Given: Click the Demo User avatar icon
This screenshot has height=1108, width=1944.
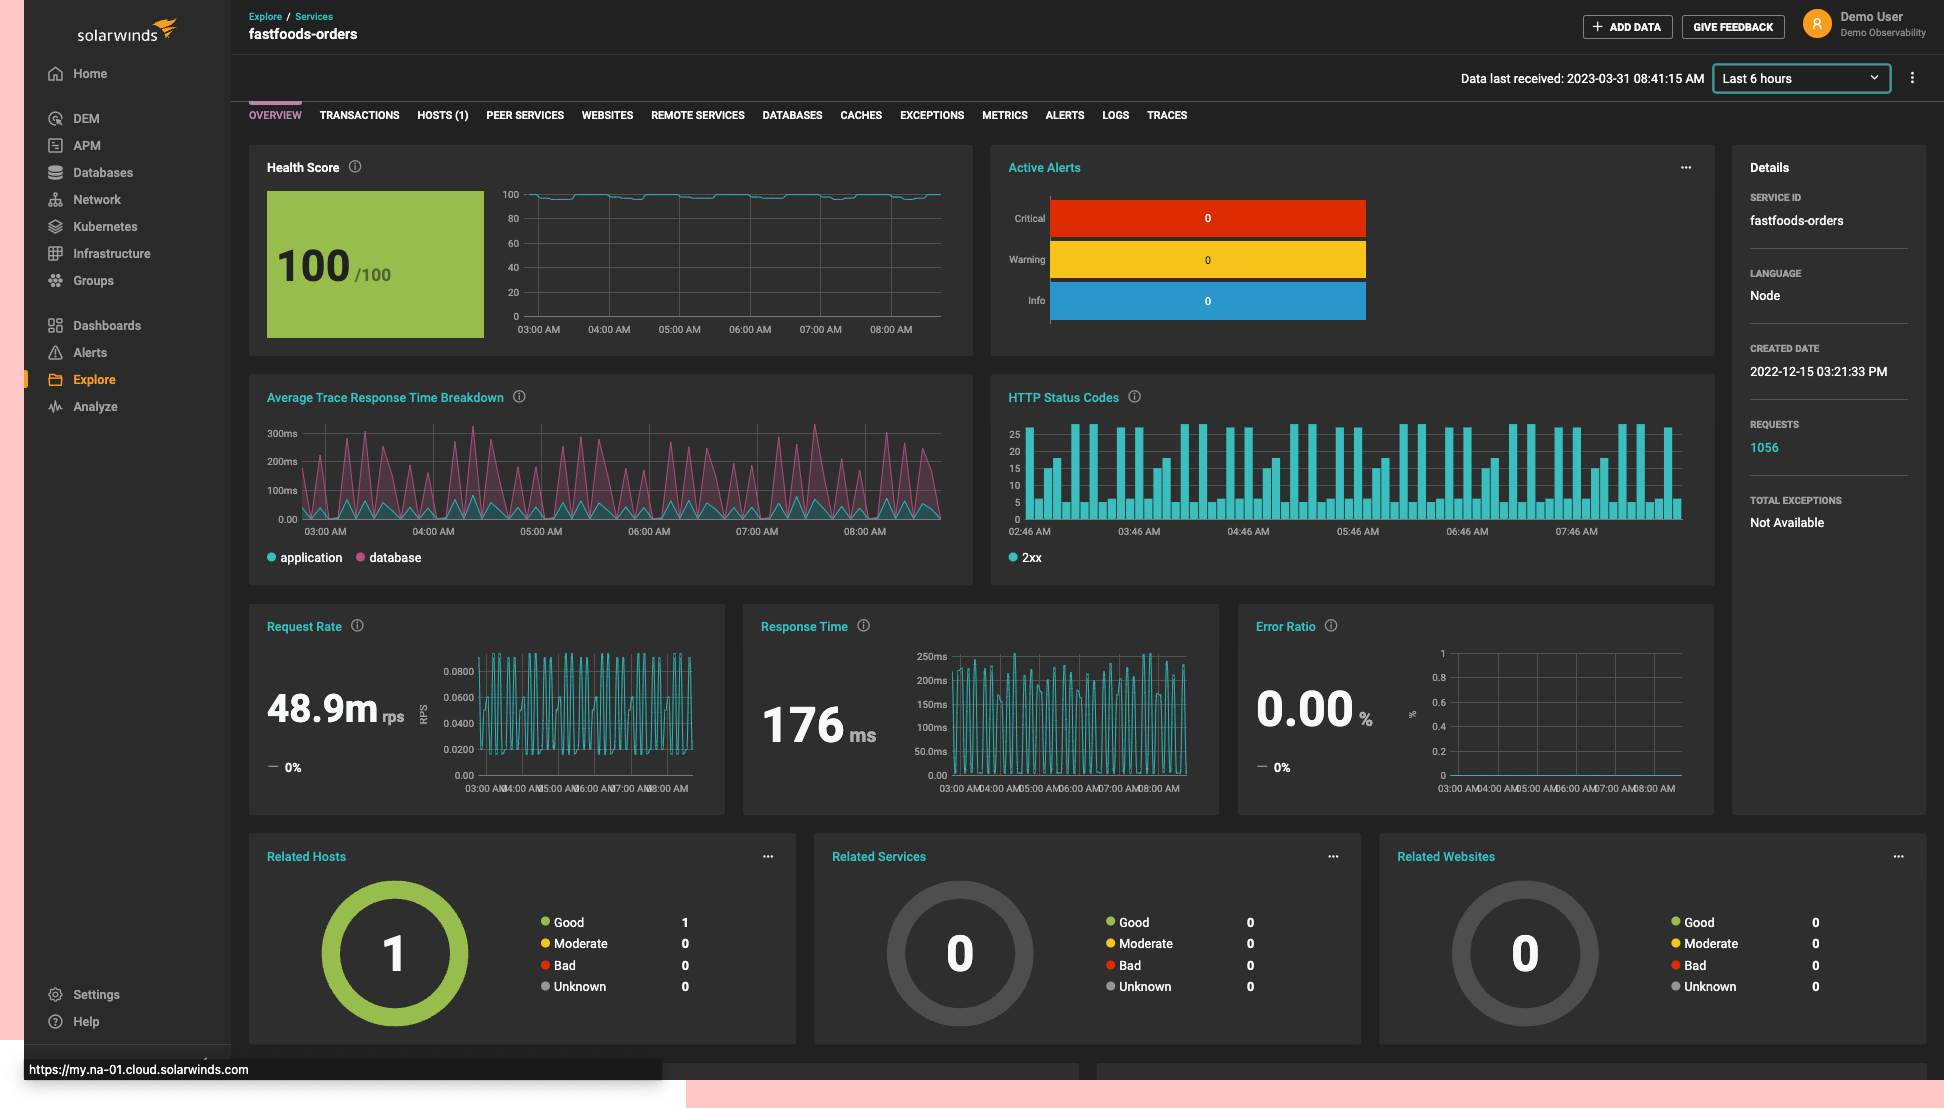Looking at the screenshot, I should pos(1817,24).
